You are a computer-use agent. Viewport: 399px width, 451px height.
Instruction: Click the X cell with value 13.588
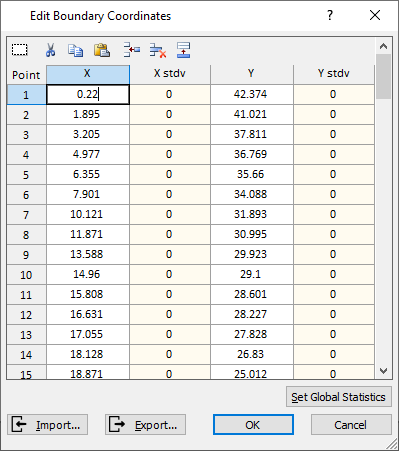point(88,254)
